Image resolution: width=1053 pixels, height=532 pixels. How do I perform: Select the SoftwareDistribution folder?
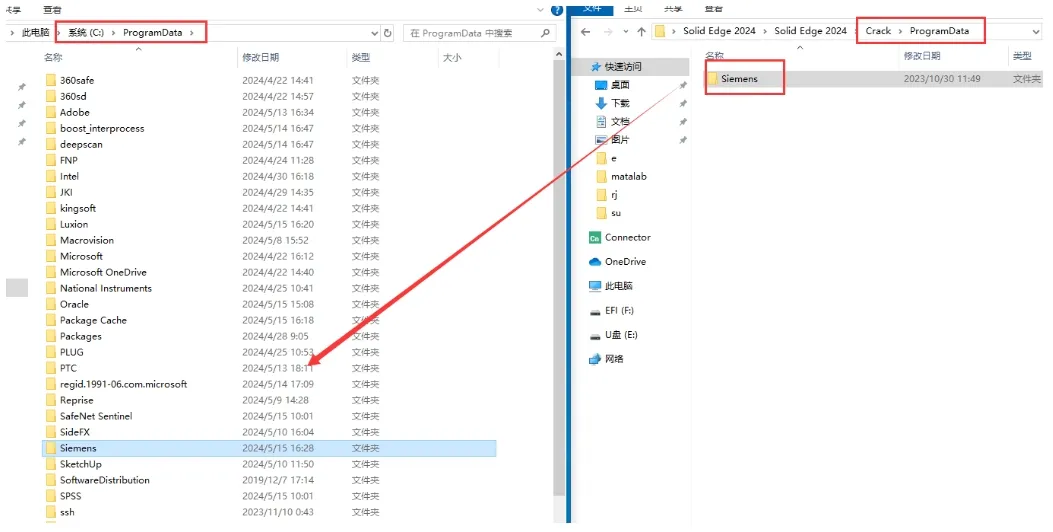click(105, 480)
